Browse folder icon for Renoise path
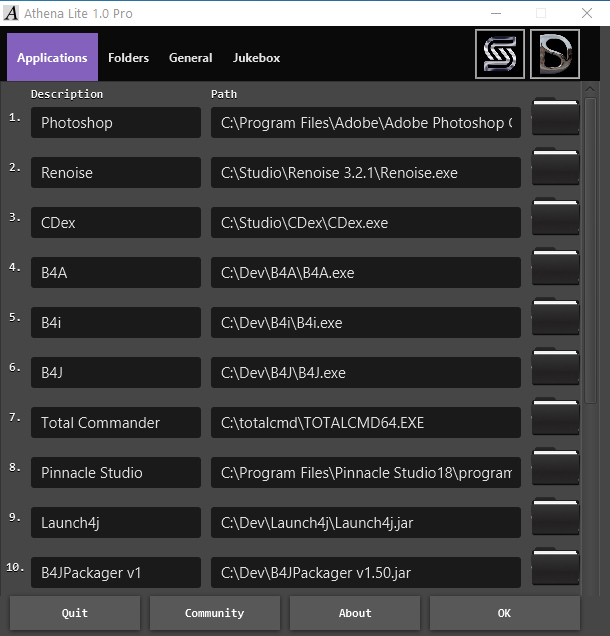This screenshot has height=636, width=610. click(555, 168)
